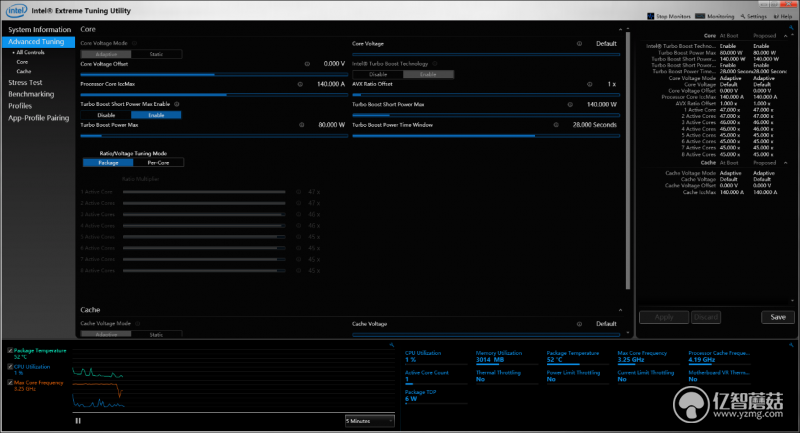Image resolution: width=800 pixels, height=433 pixels.
Task: Click info icon for Intel Turbo Boost Technology
Action: [x=435, y=64]
